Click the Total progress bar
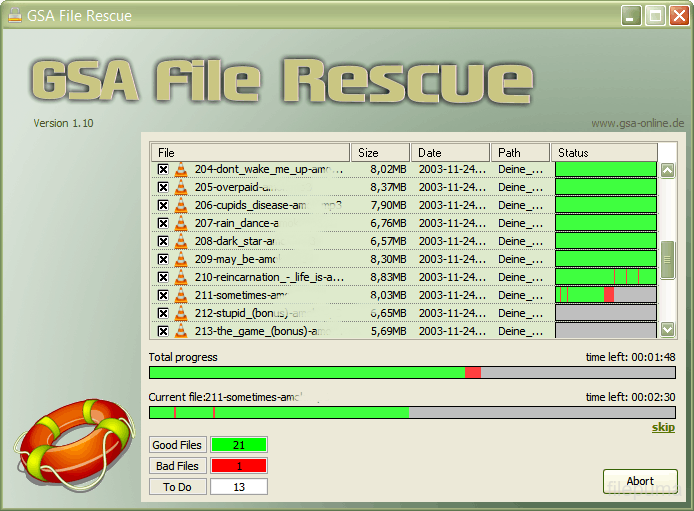Viewport: 694px width, 511px height. (x=412, y=372)
